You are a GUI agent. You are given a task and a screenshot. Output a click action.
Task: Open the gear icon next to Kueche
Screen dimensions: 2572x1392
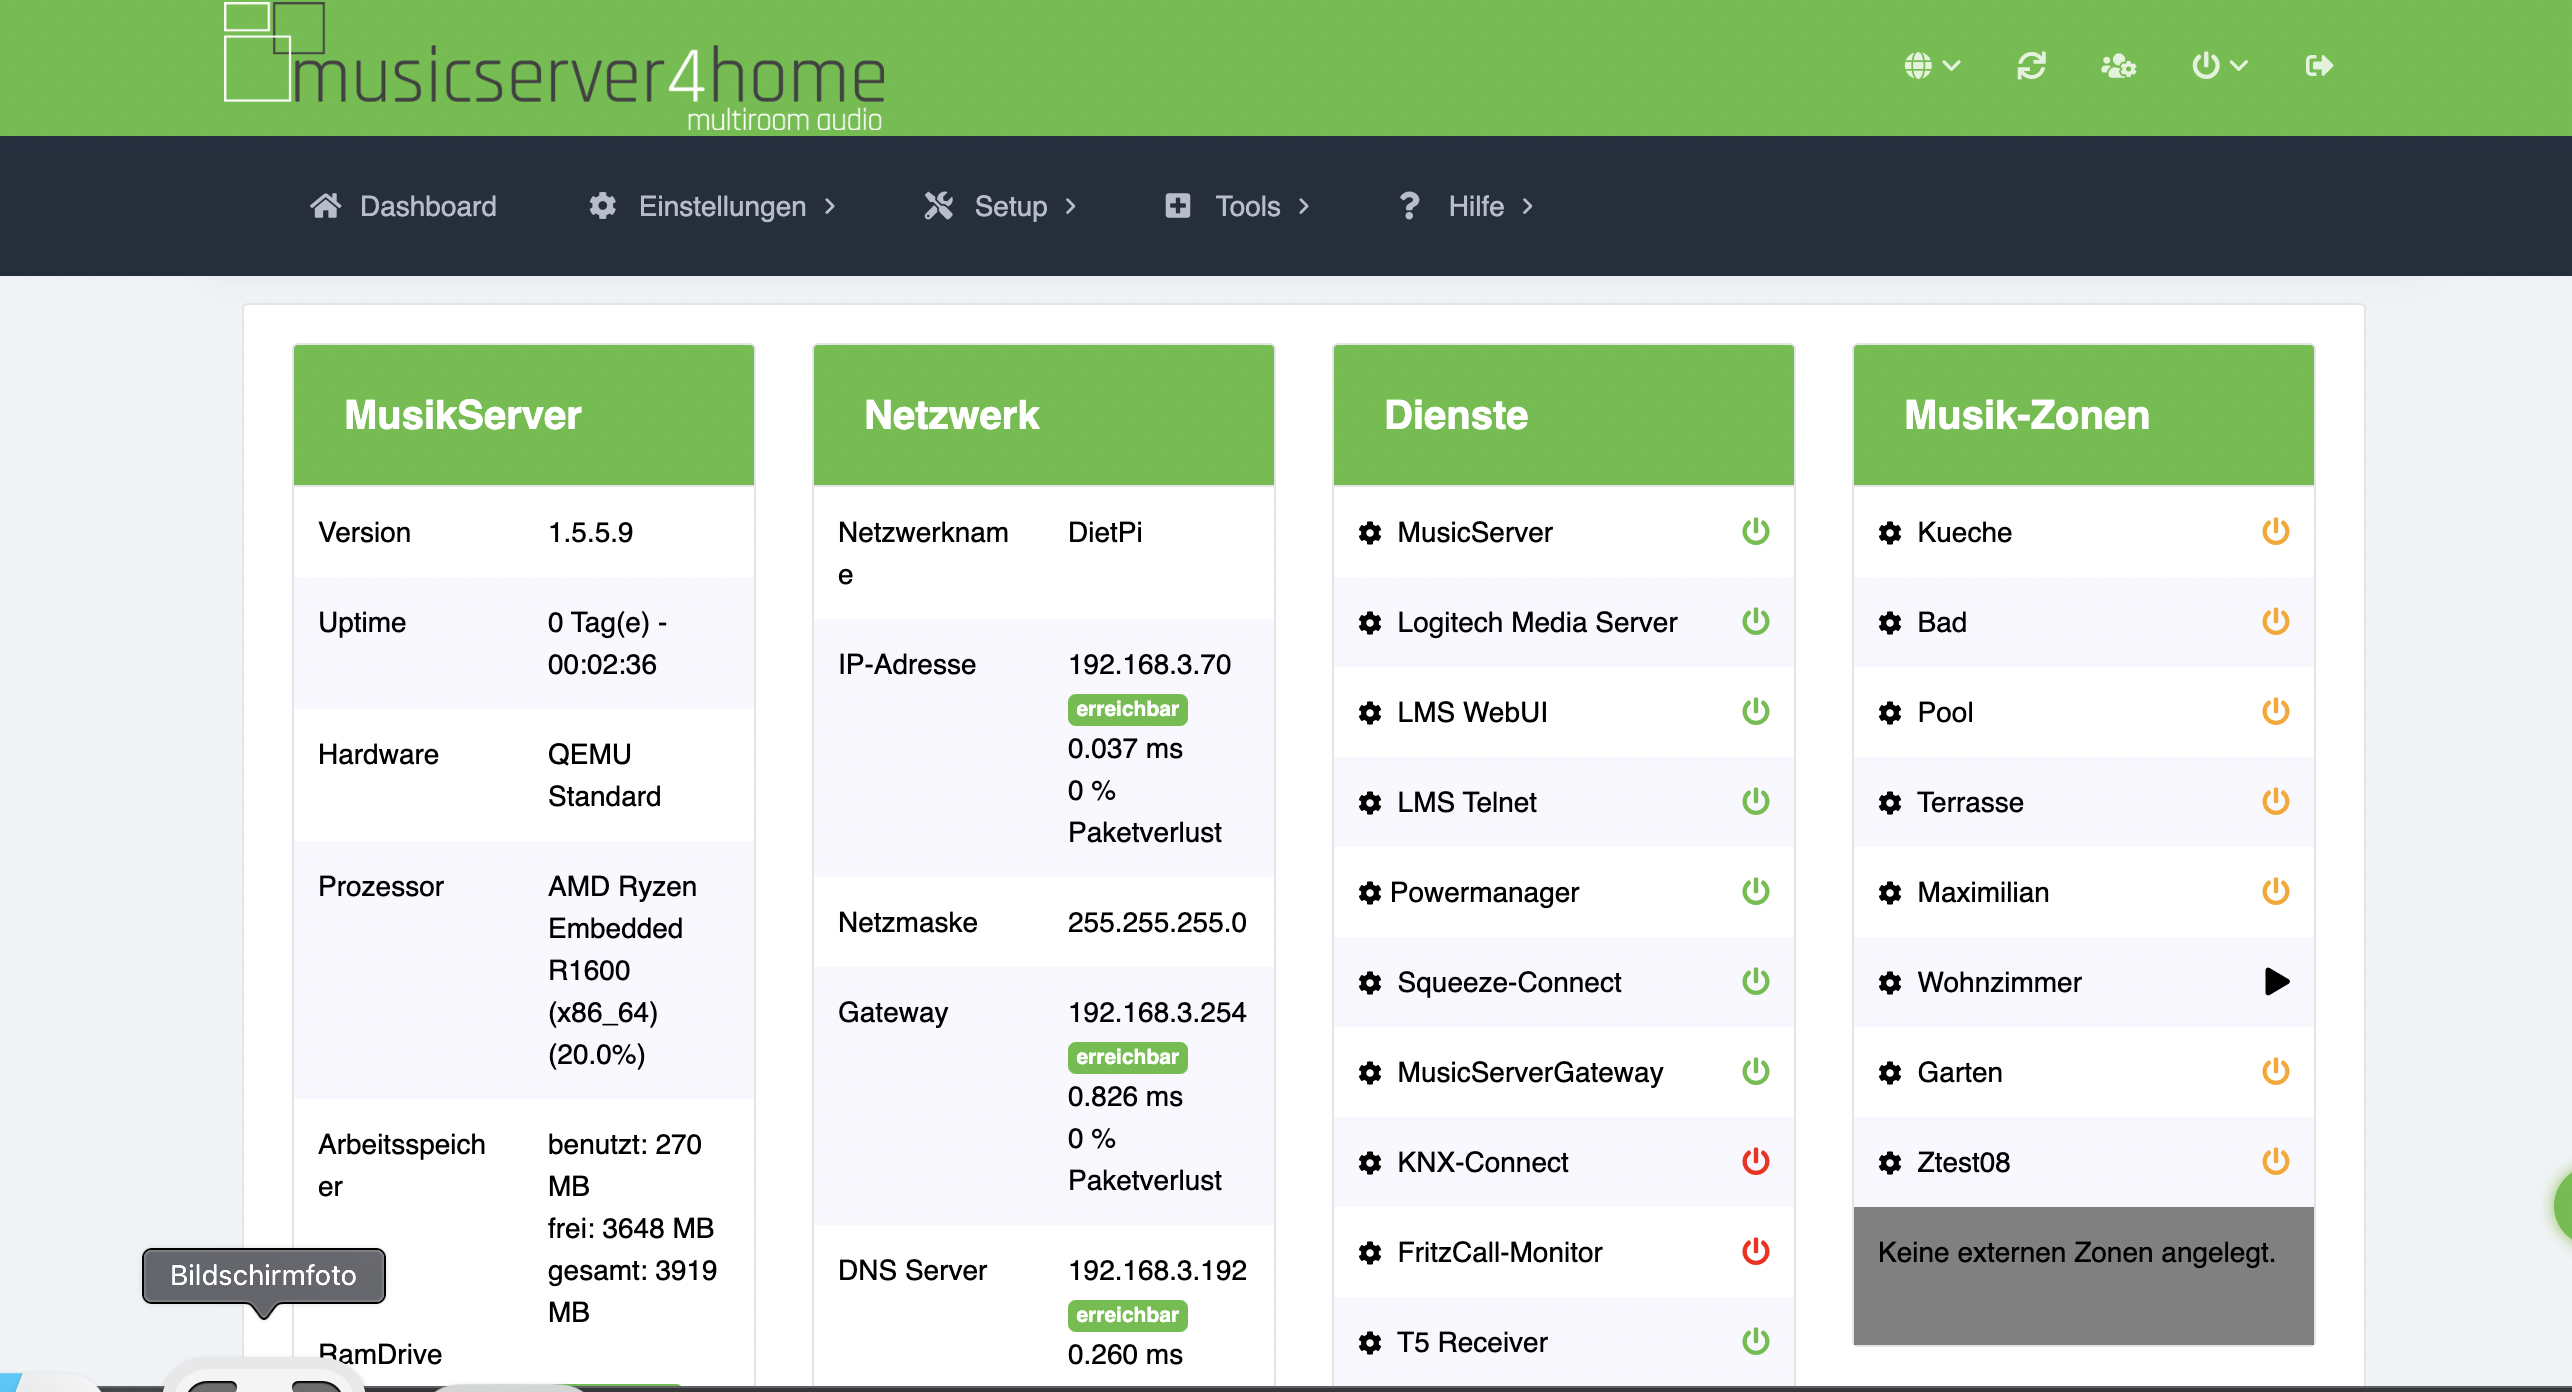pyautogui.click(x=1889, y=533)
